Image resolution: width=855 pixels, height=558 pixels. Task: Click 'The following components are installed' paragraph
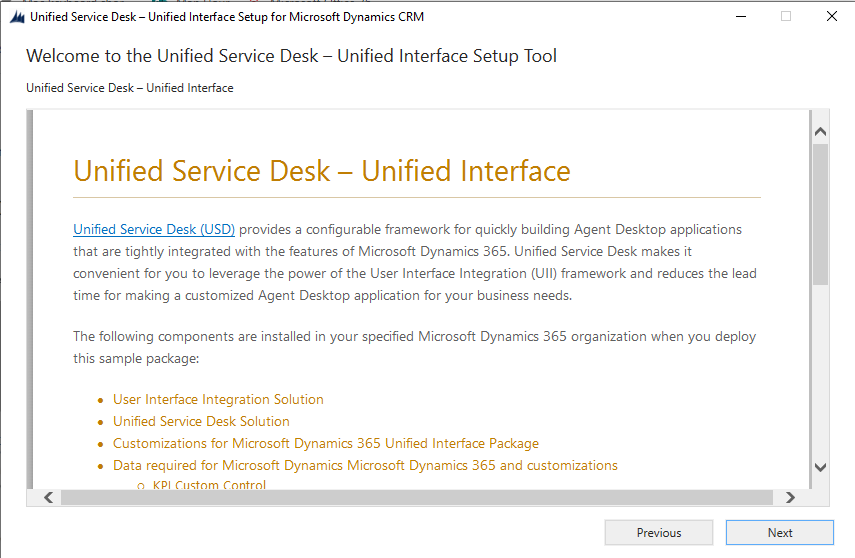[414, 347]
